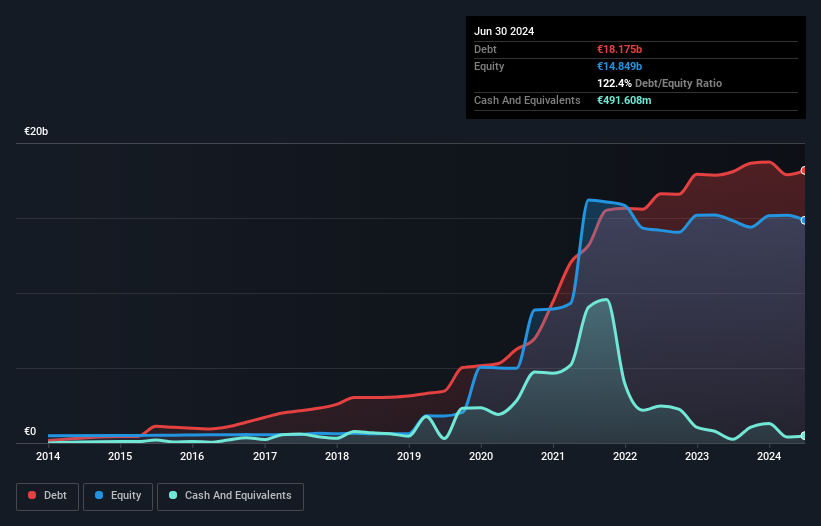
Task: Click the 2015 x-axis label
Action: coord(120,456)
